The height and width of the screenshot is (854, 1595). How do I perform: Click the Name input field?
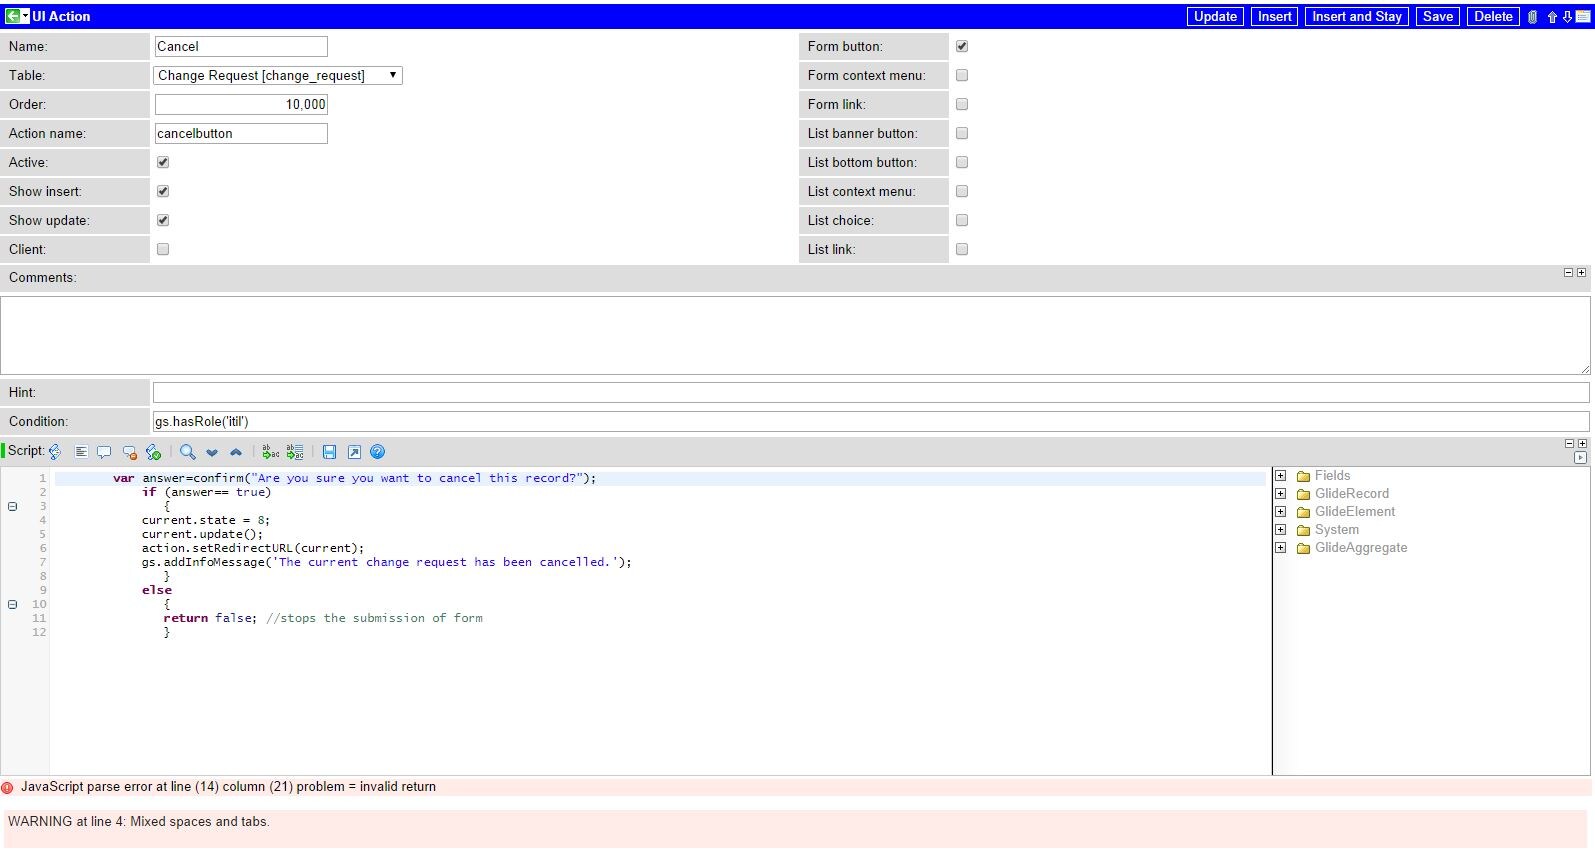(x=241, y=46)
